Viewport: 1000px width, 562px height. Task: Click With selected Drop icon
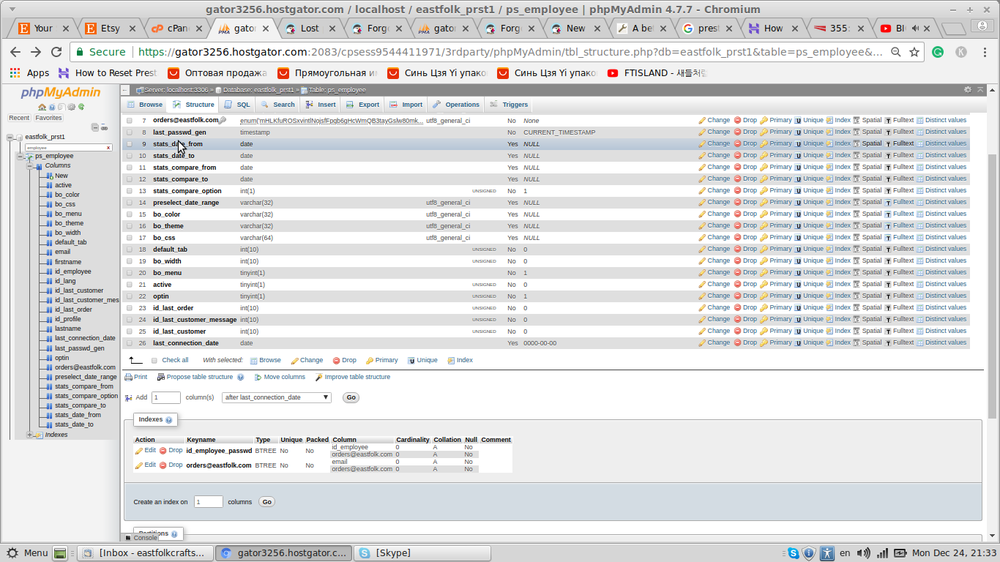(336, 360)
